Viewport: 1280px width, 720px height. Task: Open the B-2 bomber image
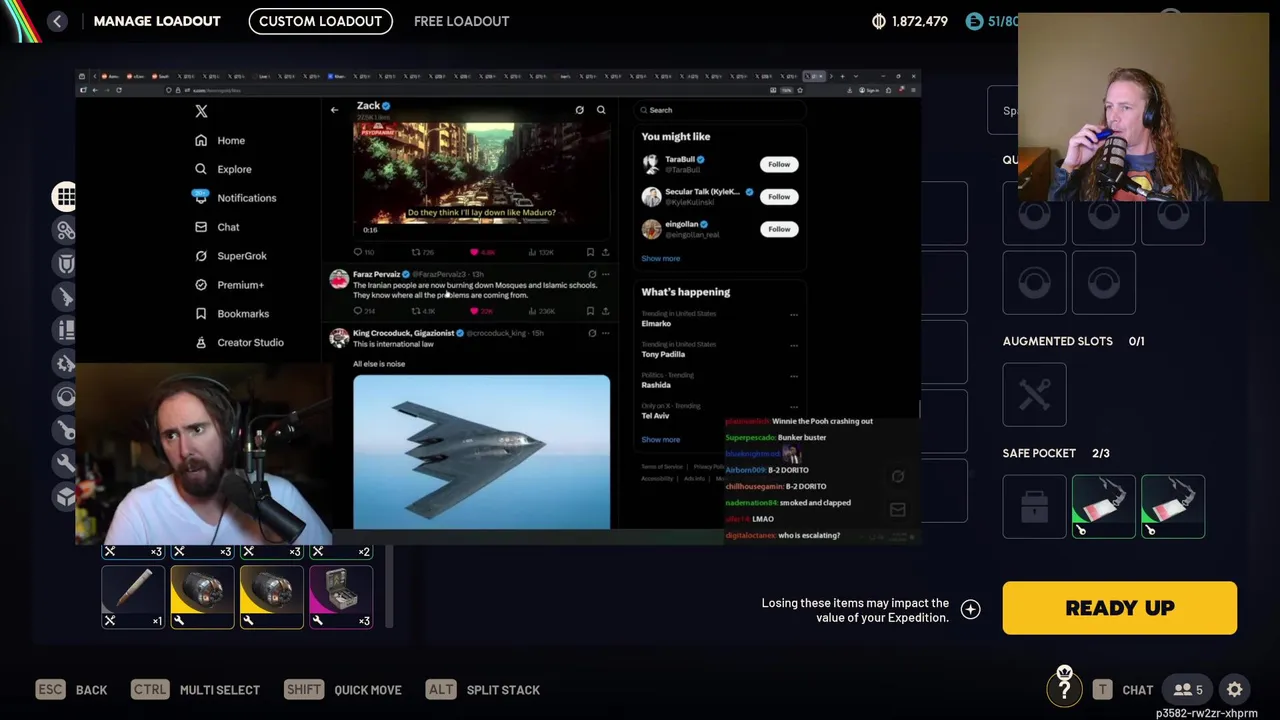click(x=481, y=452)
